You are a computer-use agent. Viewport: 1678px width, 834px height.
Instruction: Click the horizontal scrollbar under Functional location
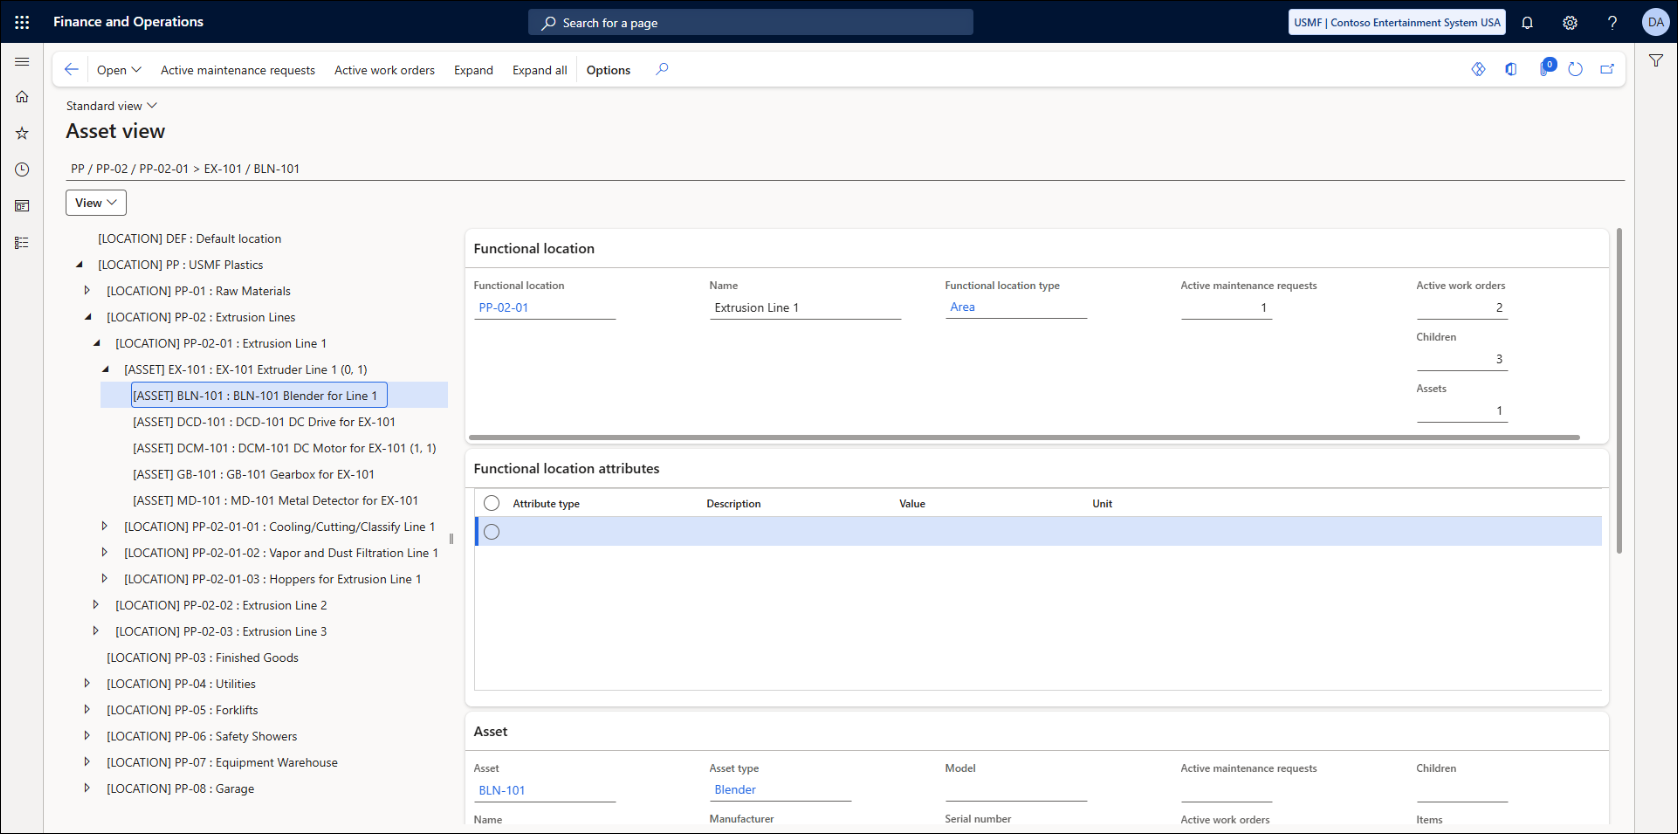(1023, 437)
